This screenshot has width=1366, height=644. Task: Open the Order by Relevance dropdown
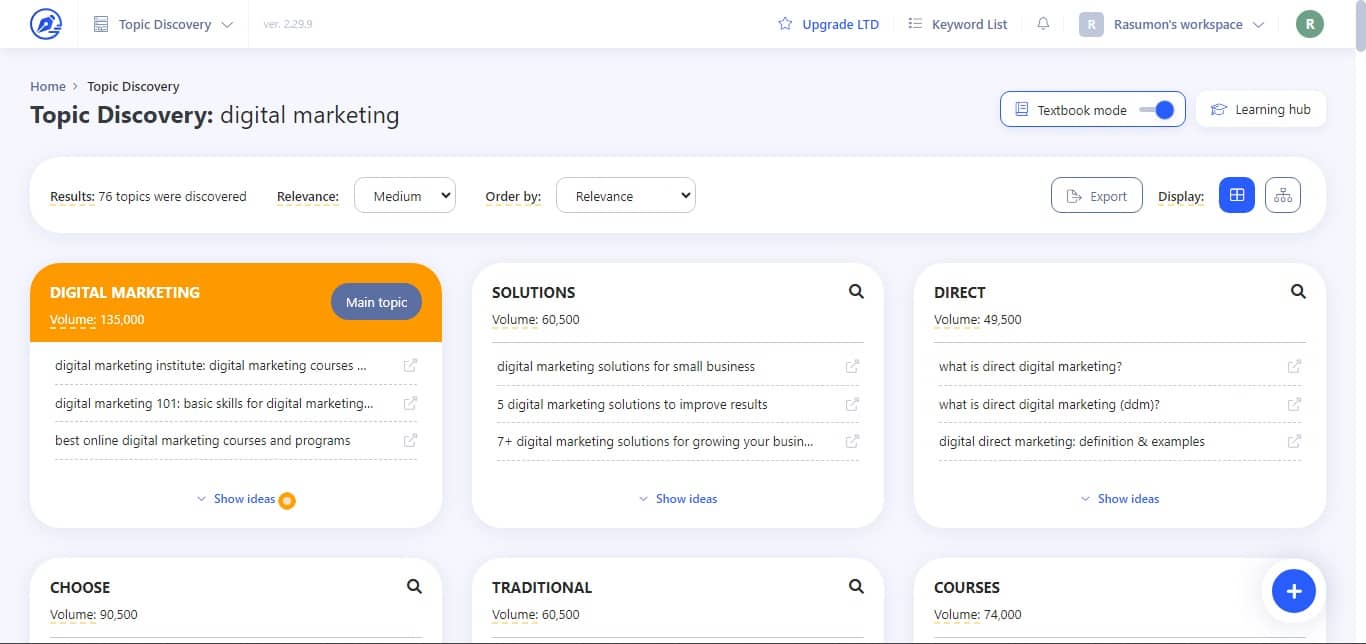point(625,196)
